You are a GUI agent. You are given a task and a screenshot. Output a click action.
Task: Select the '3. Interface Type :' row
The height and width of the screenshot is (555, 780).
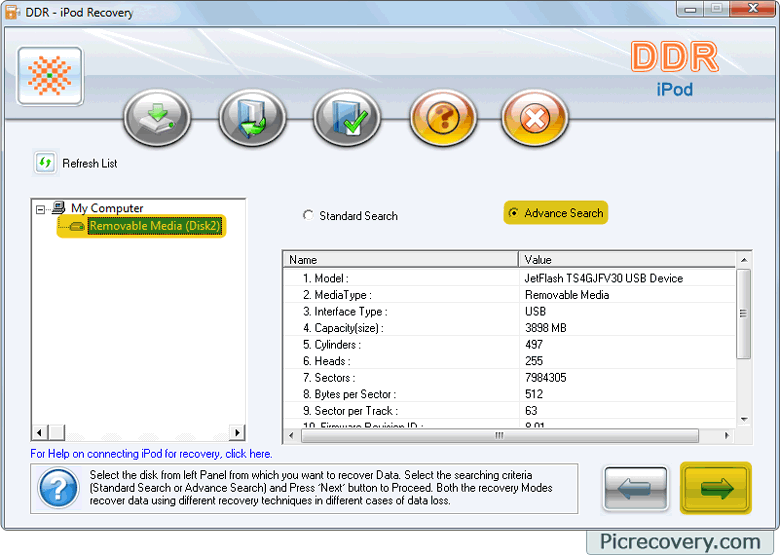click(345, 311)
